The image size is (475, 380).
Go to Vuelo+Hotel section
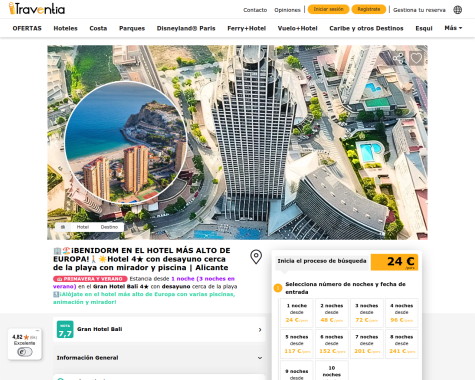(x=297, y=28)
